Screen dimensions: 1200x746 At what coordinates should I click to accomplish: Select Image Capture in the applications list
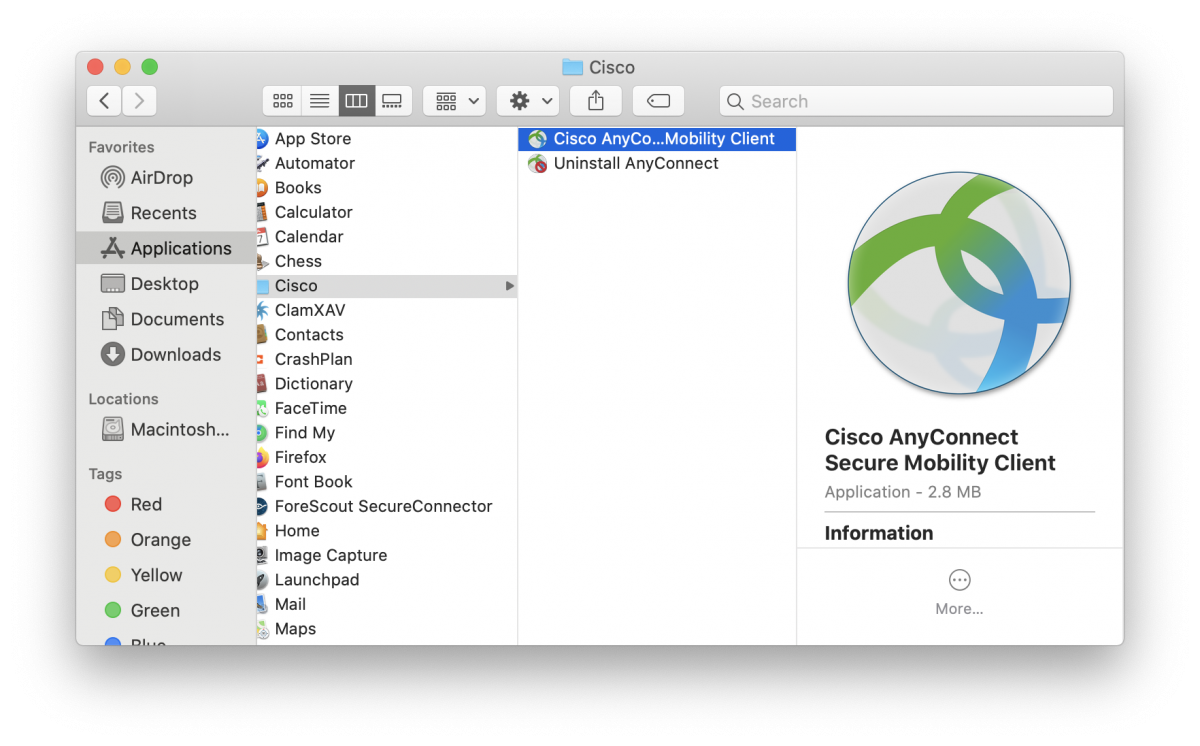tap(387, 555)
